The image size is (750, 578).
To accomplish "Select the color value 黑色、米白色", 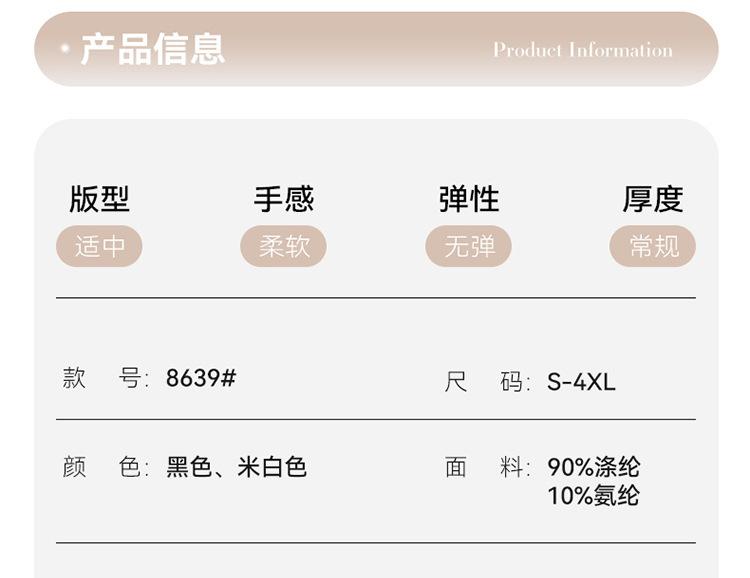I will tap(236, 467).
